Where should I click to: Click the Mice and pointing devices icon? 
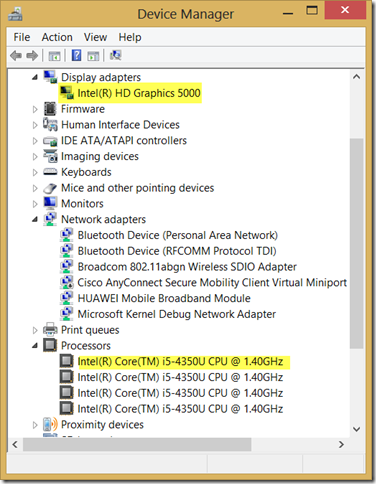point(50,188)
